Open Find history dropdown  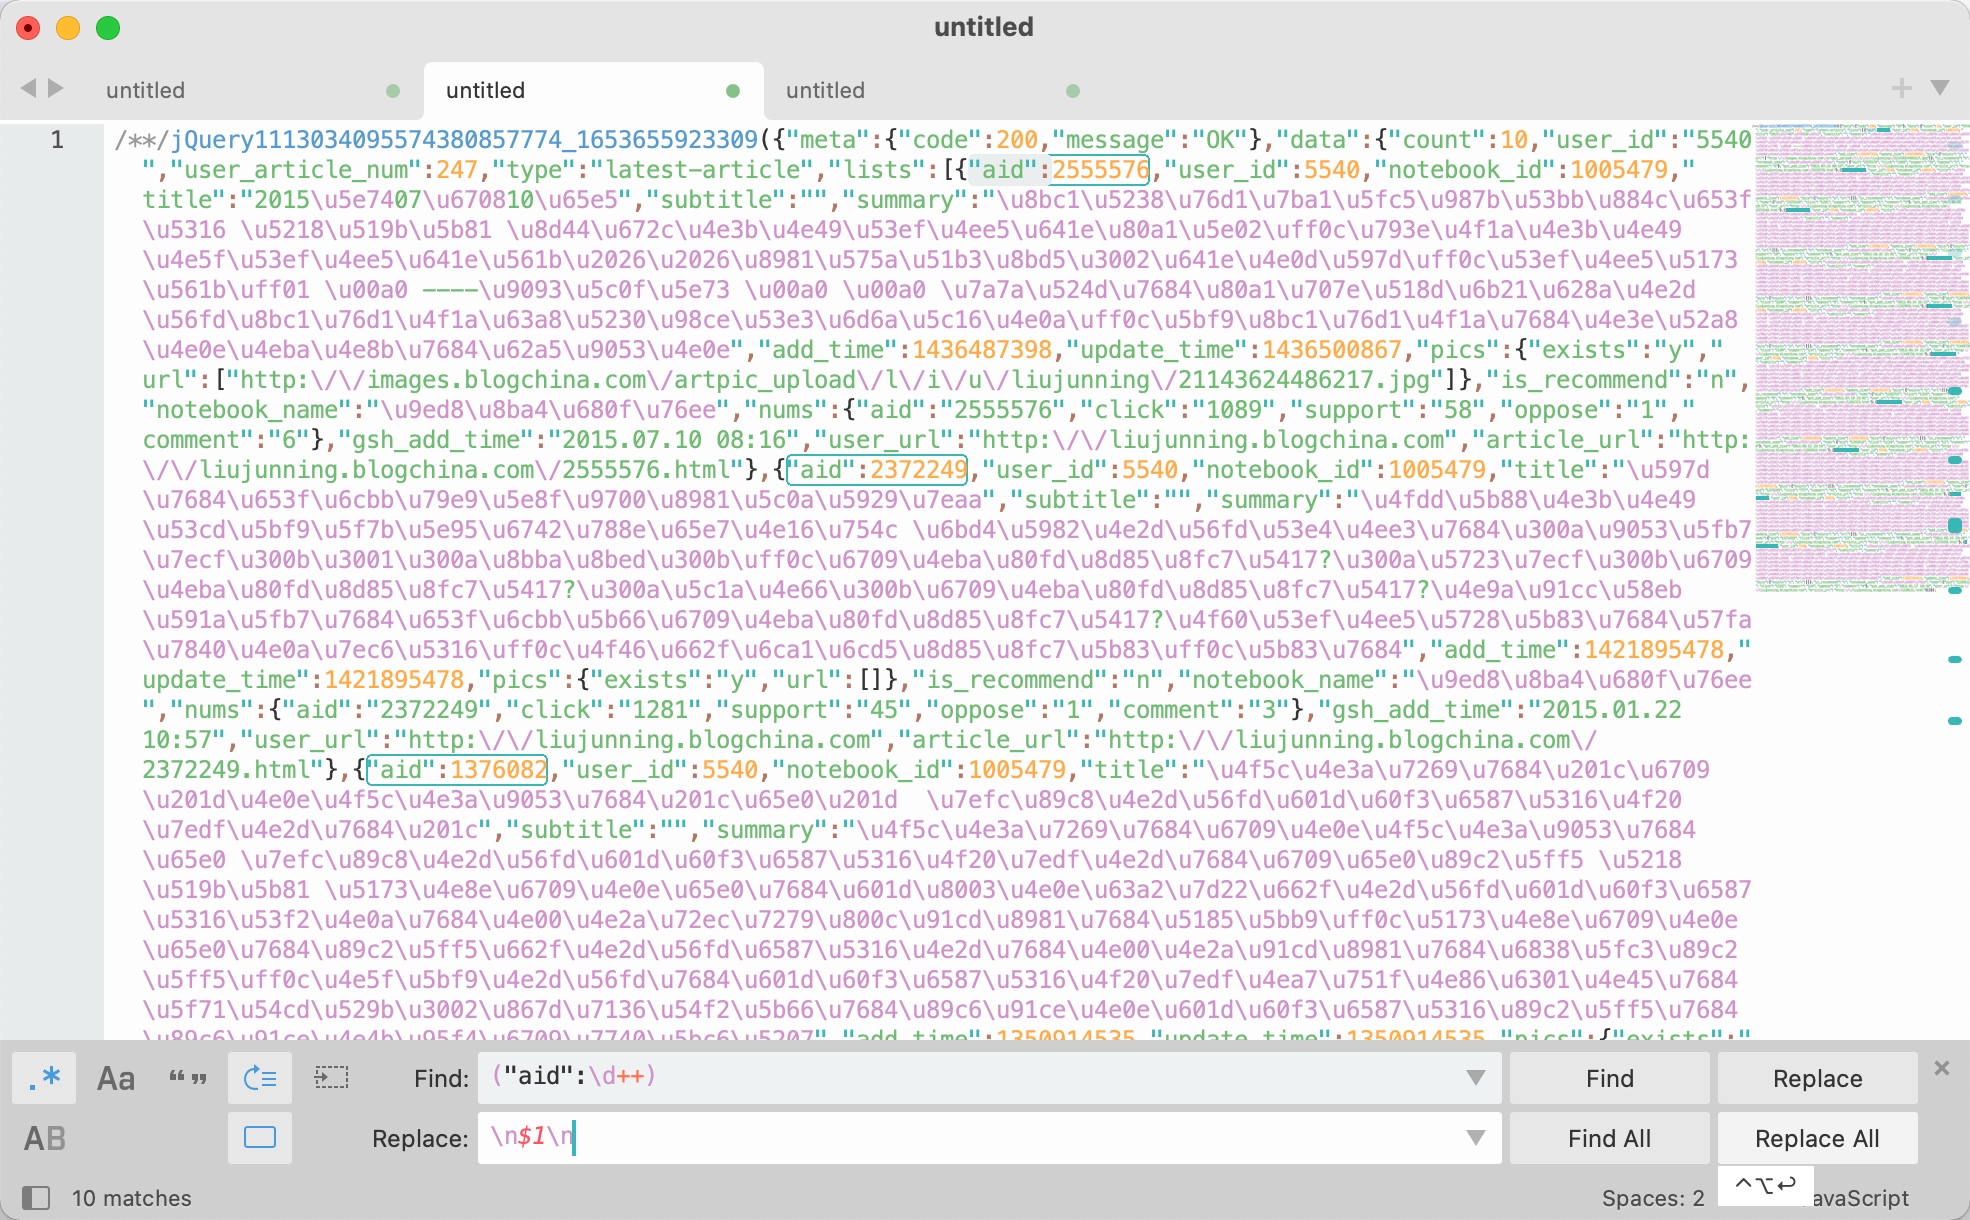(x=1475, y=1078)
